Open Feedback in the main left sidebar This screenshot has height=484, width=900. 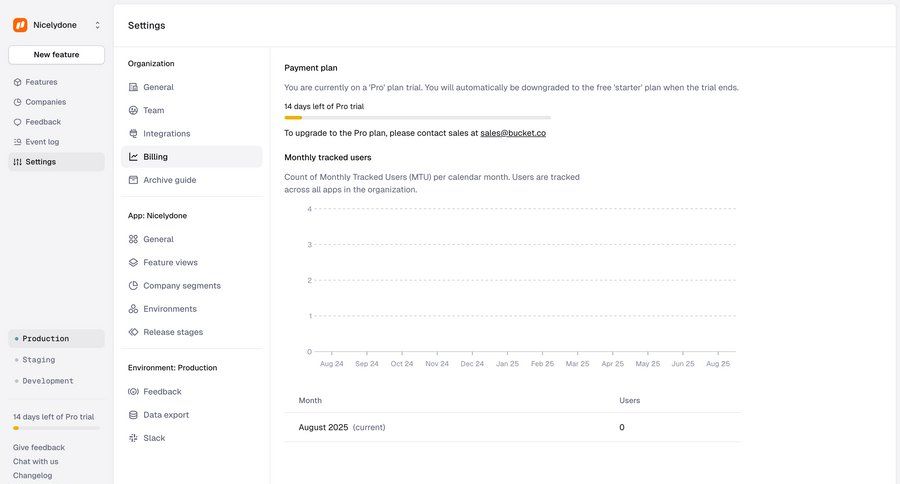tap(56, 122)
